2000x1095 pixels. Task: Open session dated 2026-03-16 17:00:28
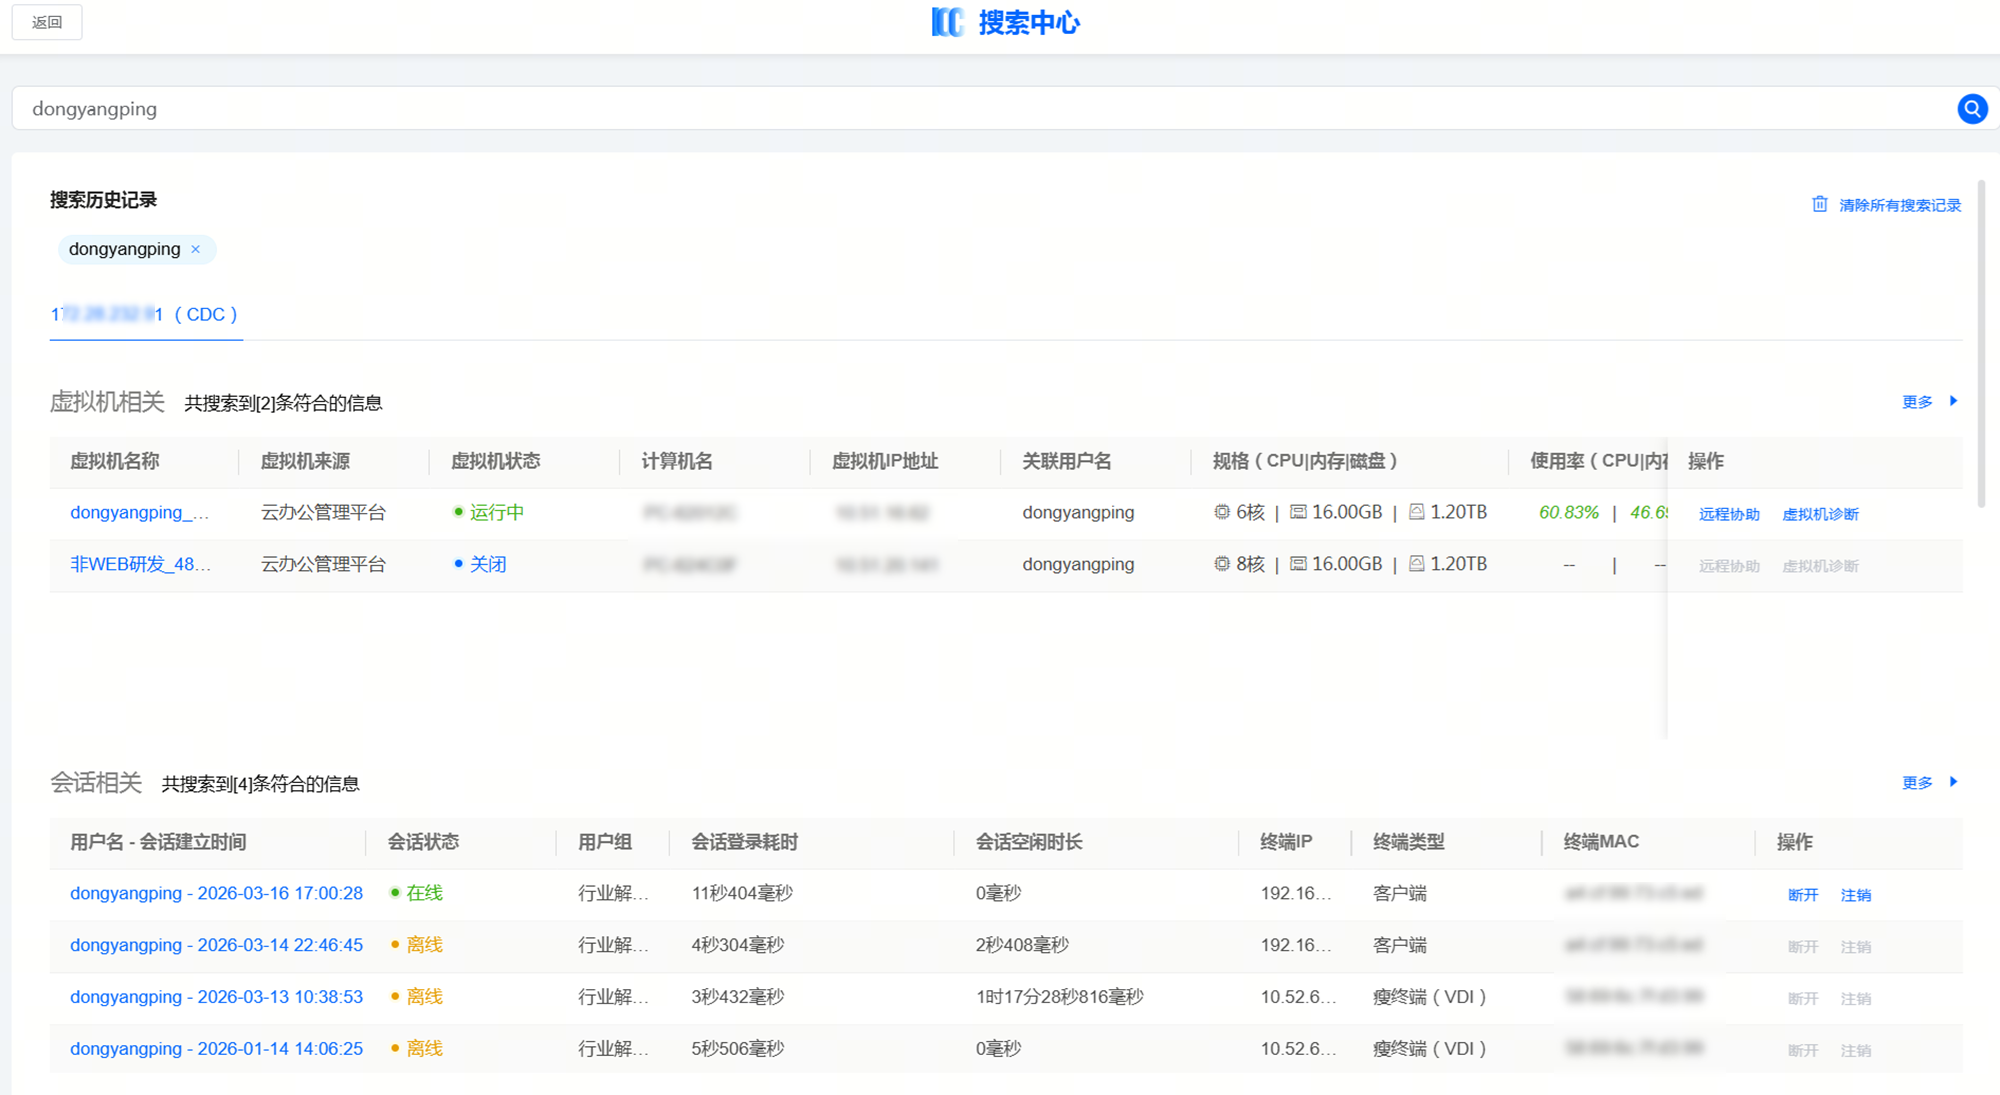coord(216,893)
